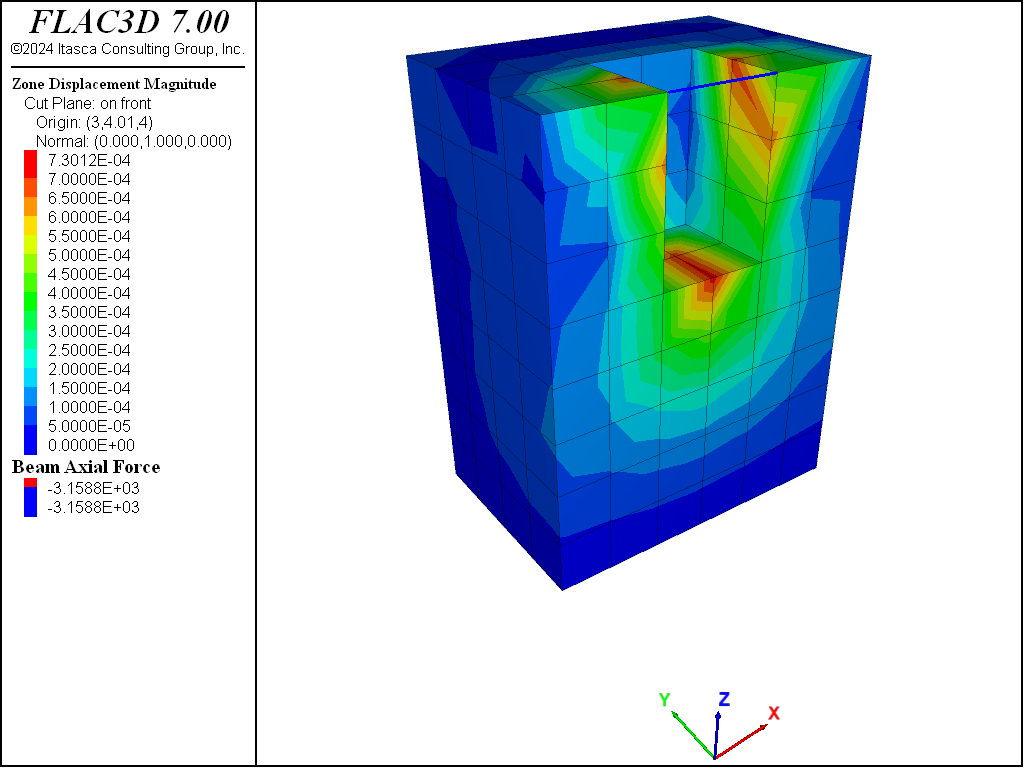Image resolution: width=1024 pixels, height=768 pixels.
Task: Select the Beam Axial Force legend heading
Action: point(86,466)
